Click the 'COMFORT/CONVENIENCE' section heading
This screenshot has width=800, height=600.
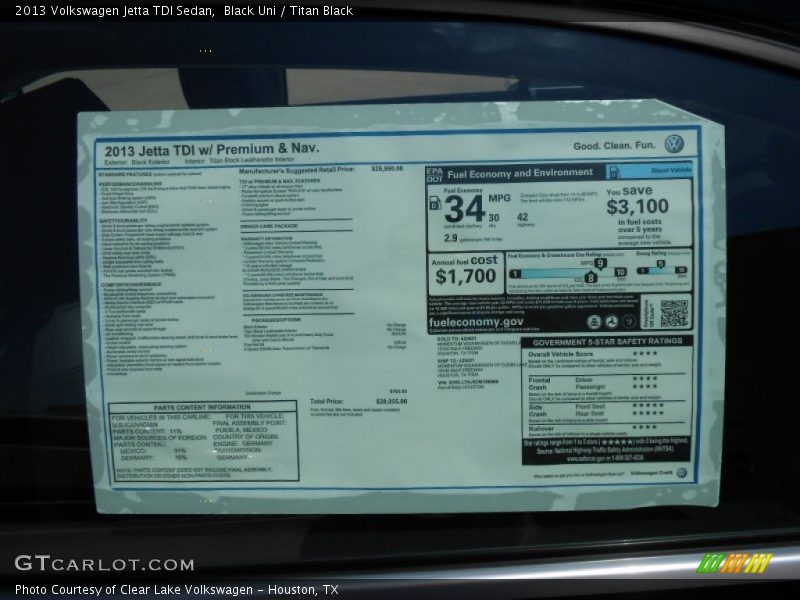click(x=131, y=285)
